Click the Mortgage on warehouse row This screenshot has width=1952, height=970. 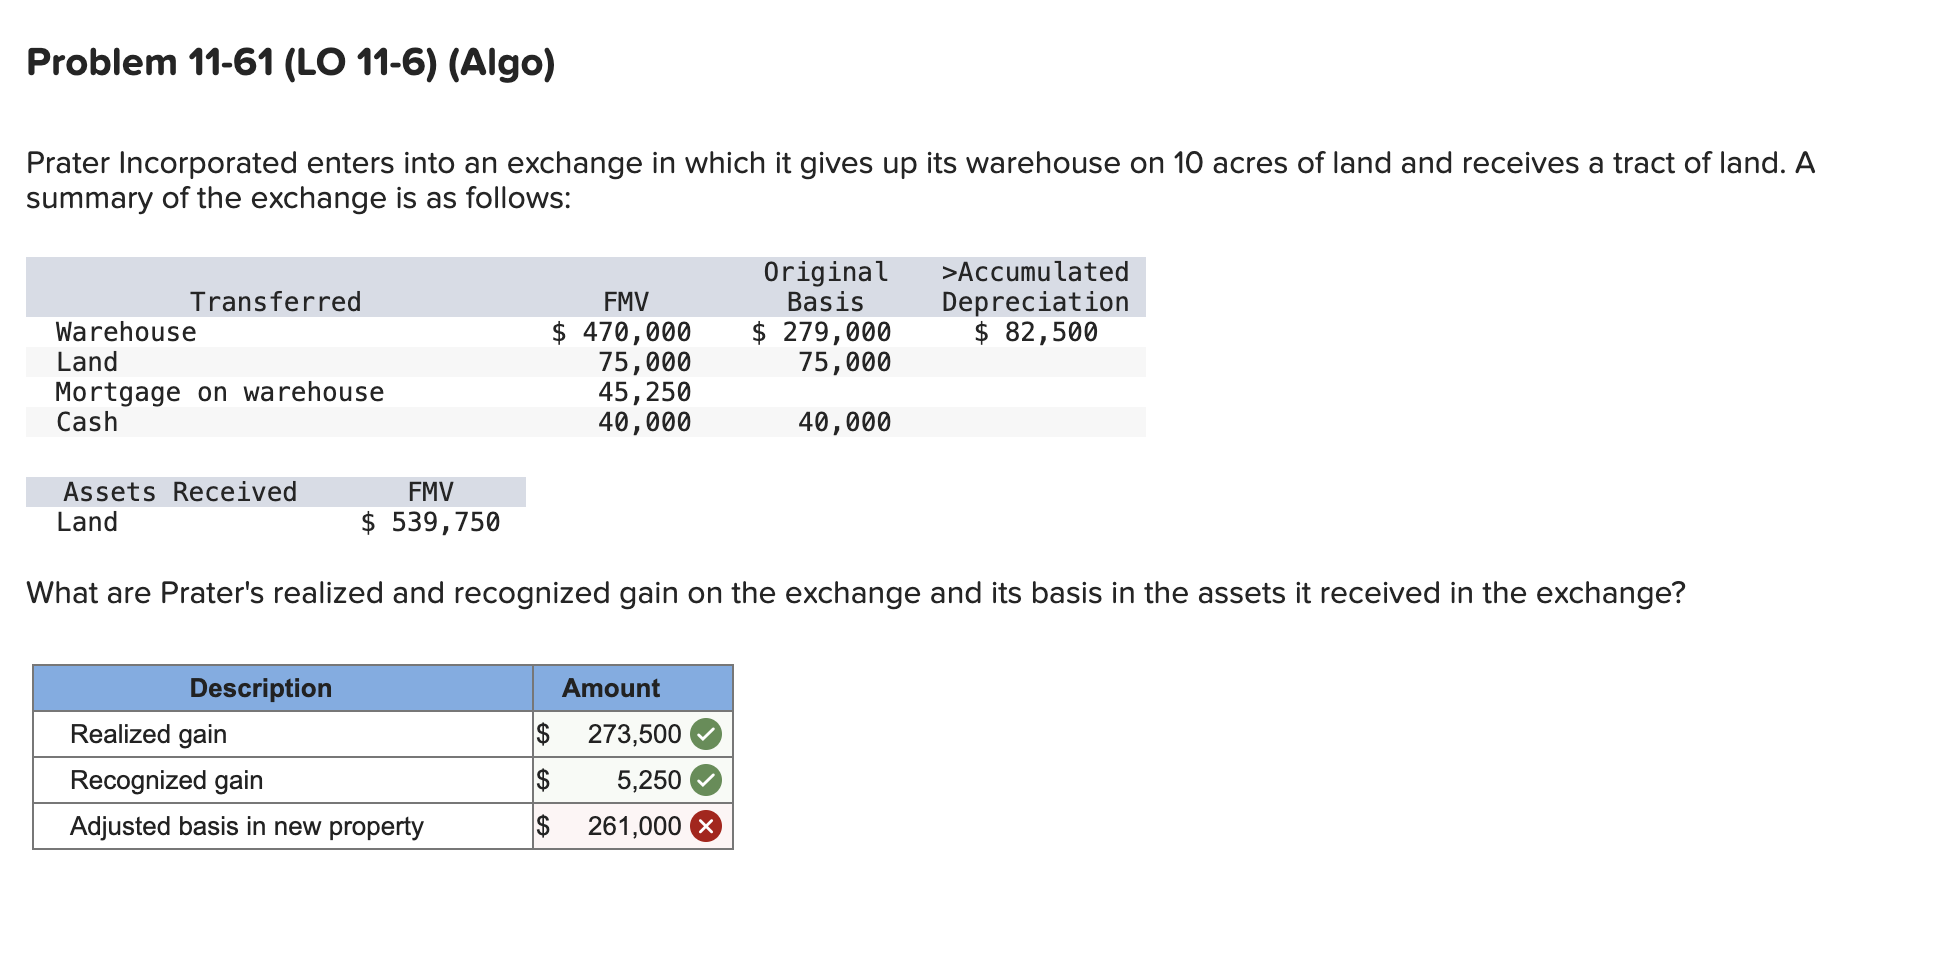220,392
